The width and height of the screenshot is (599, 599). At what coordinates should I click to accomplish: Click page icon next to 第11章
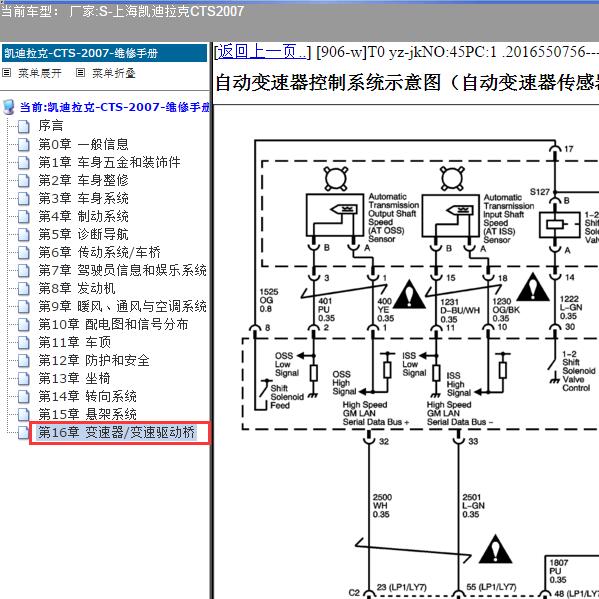pyautogui.click(x=24, y=343)
